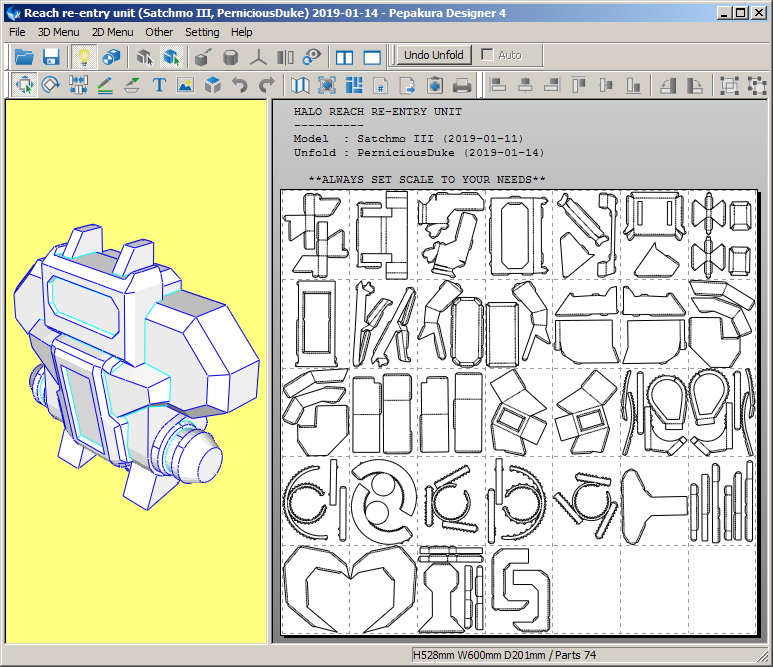773x667 pixels.
Task: Align selected parts to horizontal center
Action: click(525, 85)
